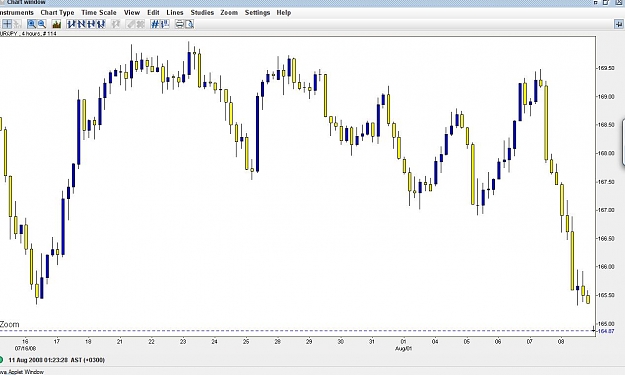Viewport: 625px width, 375px height.
Task: Click the Aug/01 date axis label
Action: 403,349
